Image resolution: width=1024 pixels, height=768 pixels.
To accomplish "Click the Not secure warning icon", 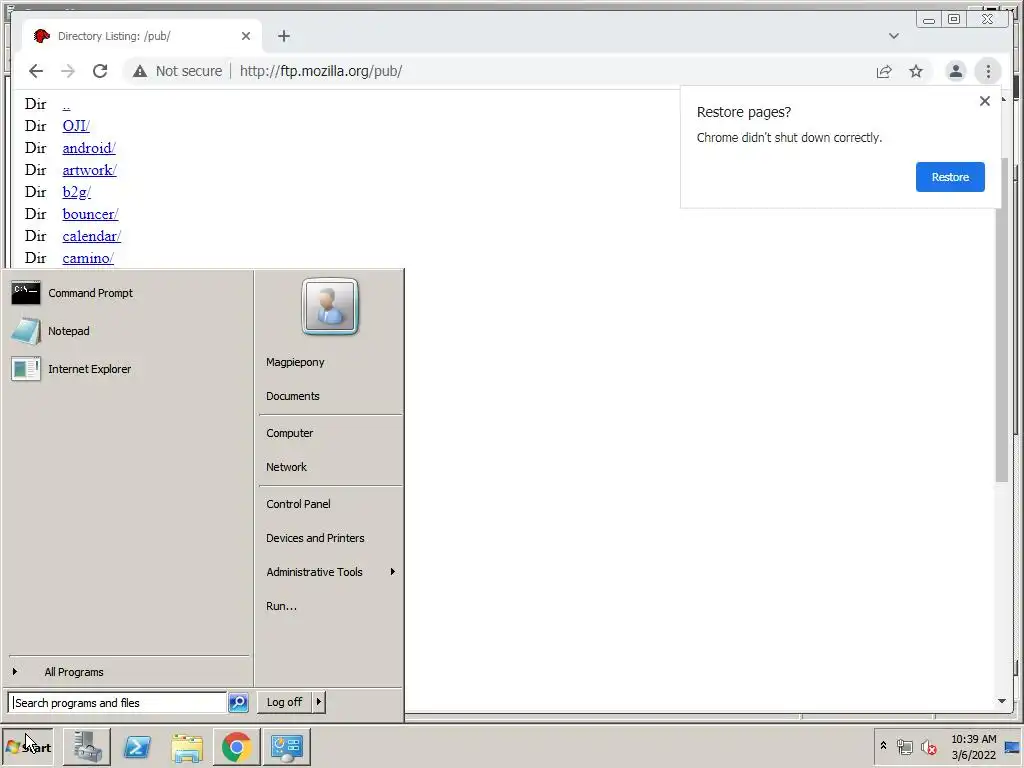I will point(140,71).
